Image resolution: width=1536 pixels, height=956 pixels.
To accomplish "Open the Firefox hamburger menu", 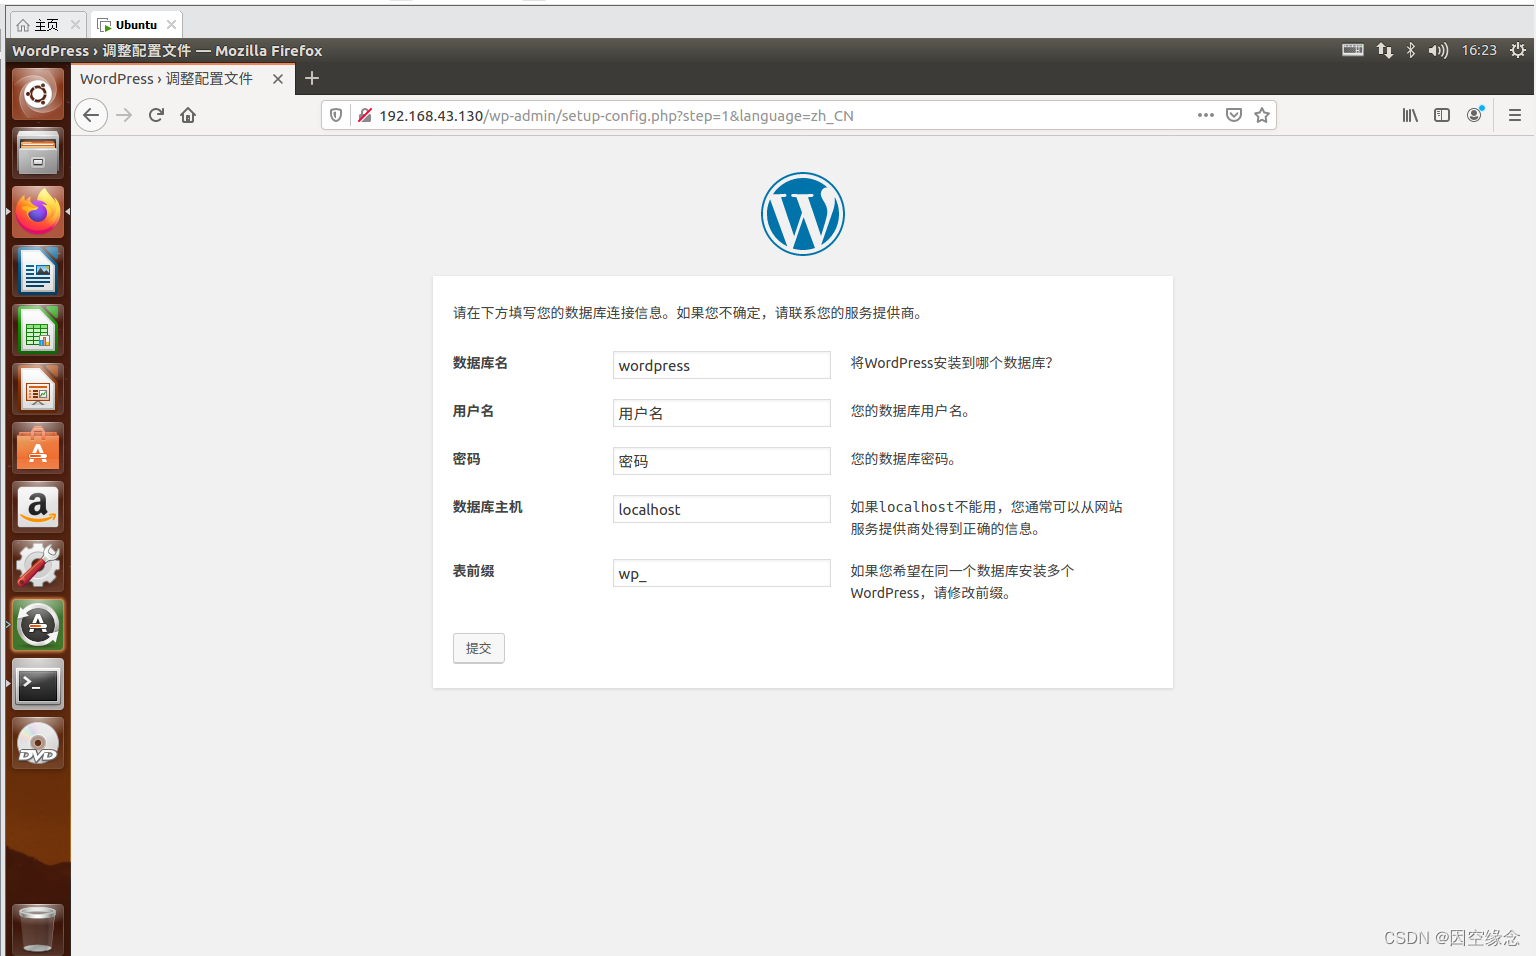I will pyautogui.click(x=1515, y=115).
